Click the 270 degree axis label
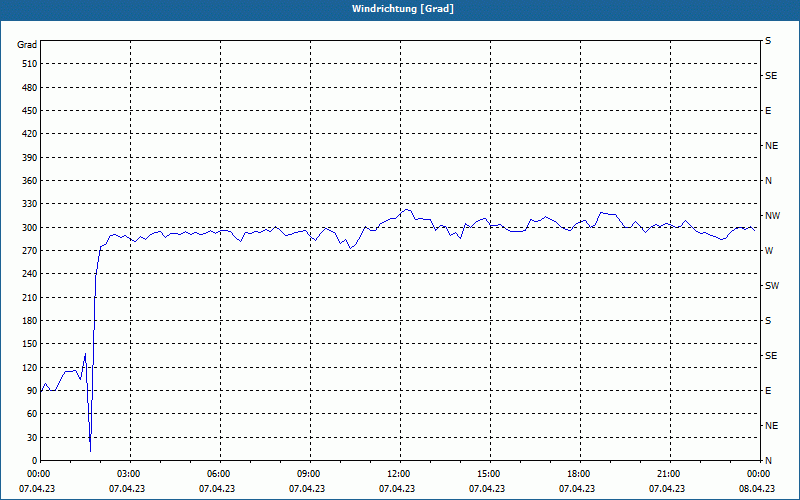The height and width of the screenshot is (500, 800). 29,251
